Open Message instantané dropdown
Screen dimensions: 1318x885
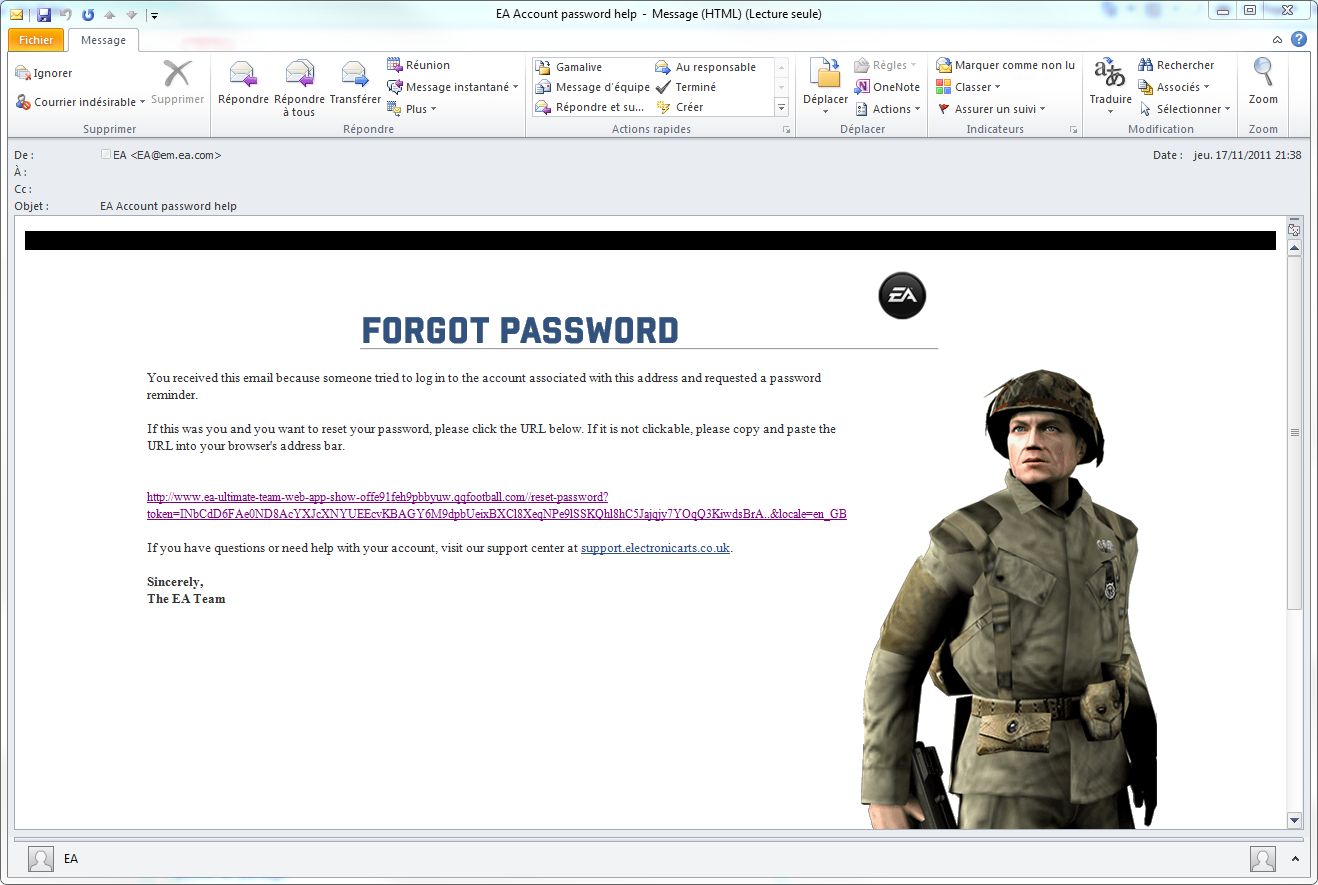[x=515, y=87]
